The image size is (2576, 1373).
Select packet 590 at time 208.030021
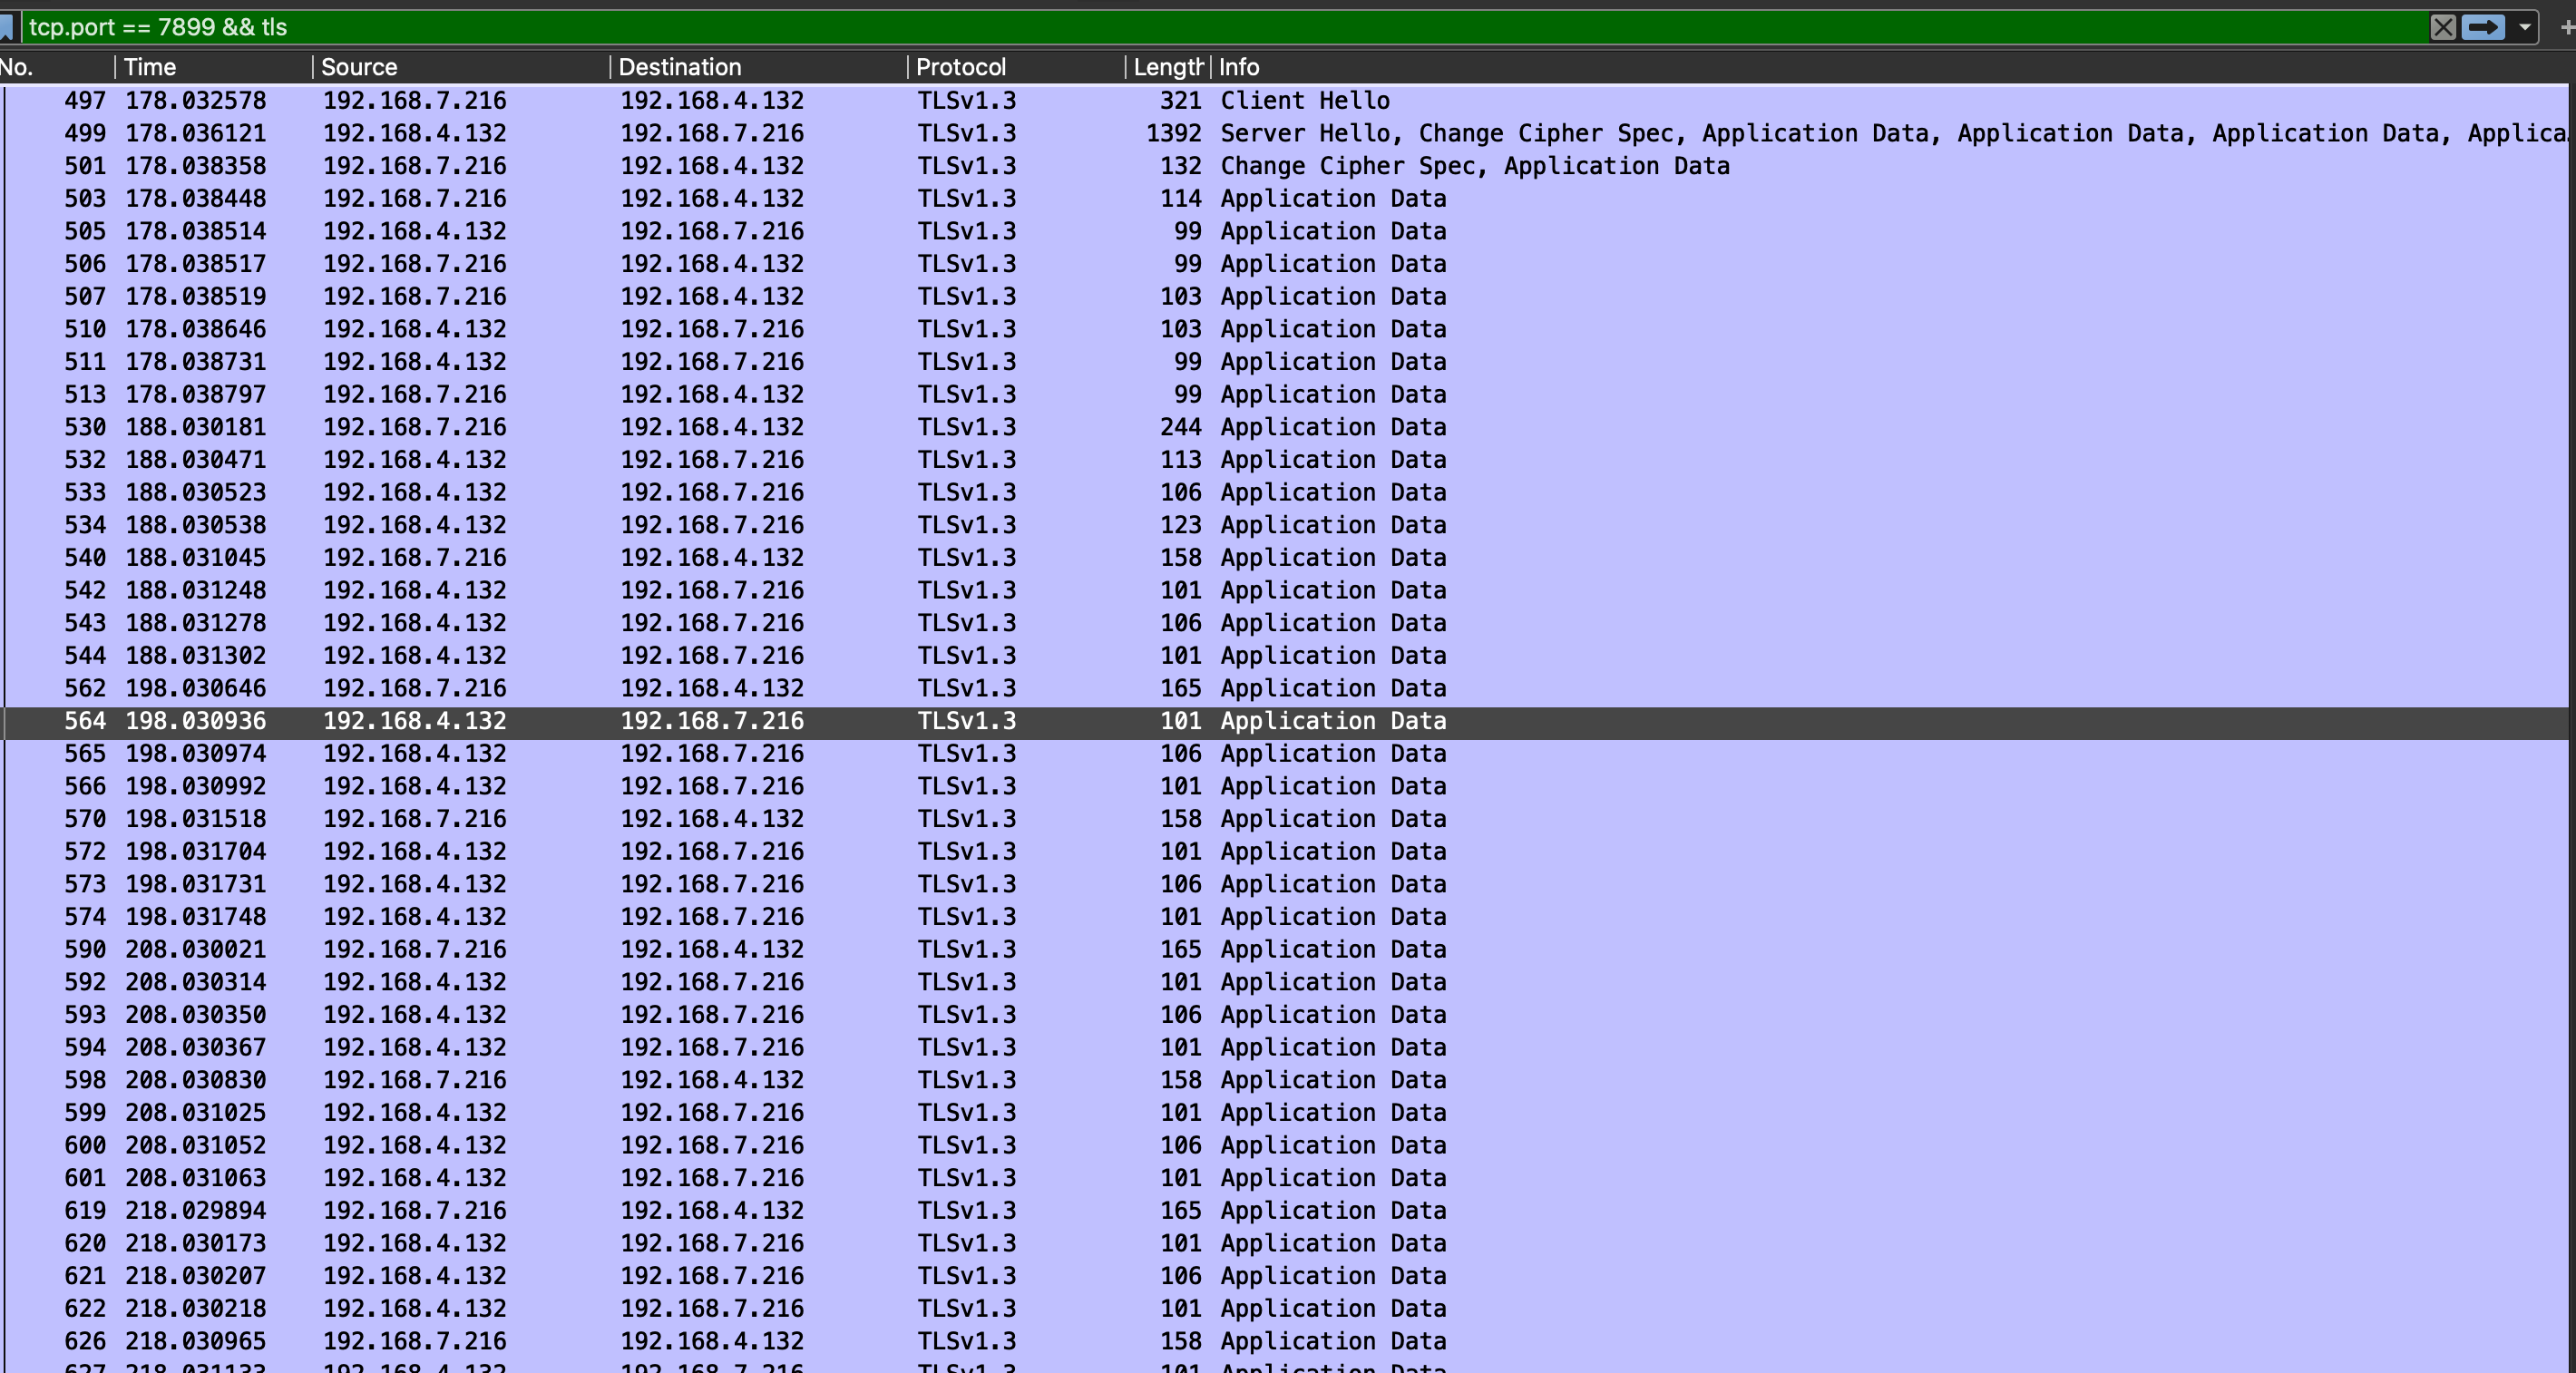point(1286,950)
